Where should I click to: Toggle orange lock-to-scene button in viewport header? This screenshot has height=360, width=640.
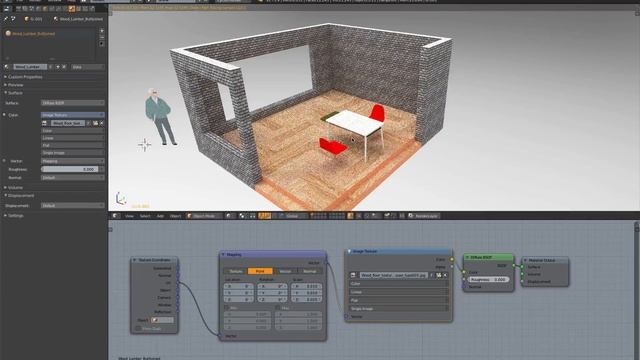(x=350, y=216)
